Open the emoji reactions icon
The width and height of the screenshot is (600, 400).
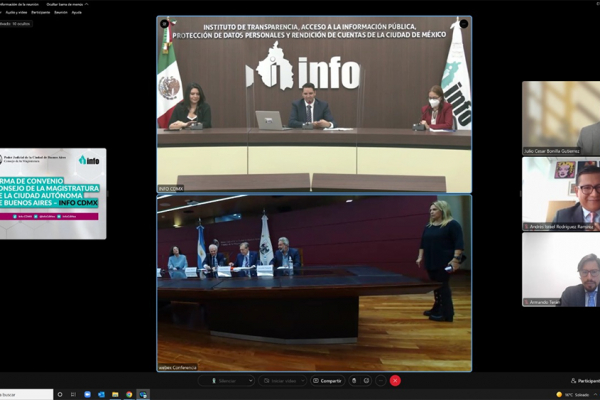coord(366,381)
